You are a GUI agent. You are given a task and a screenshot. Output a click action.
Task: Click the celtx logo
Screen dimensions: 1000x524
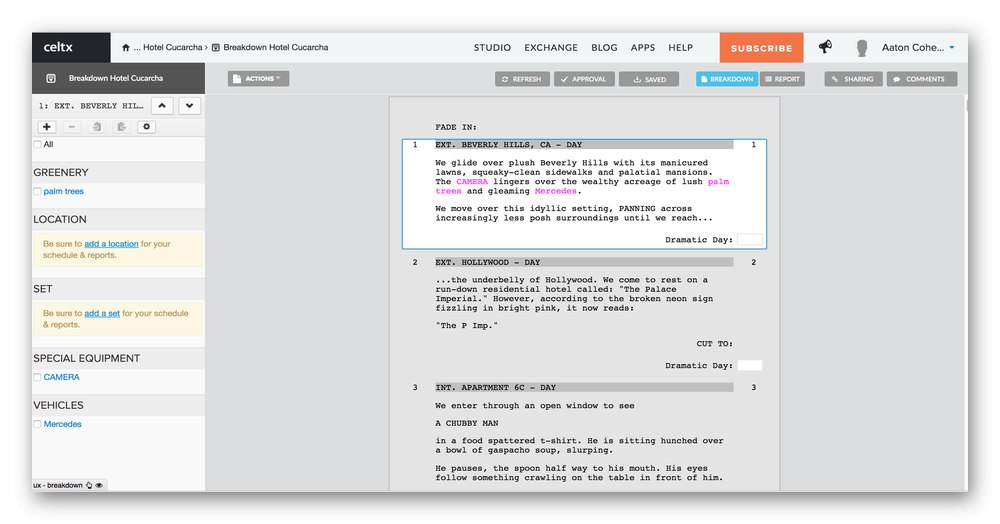coord(58,47)
